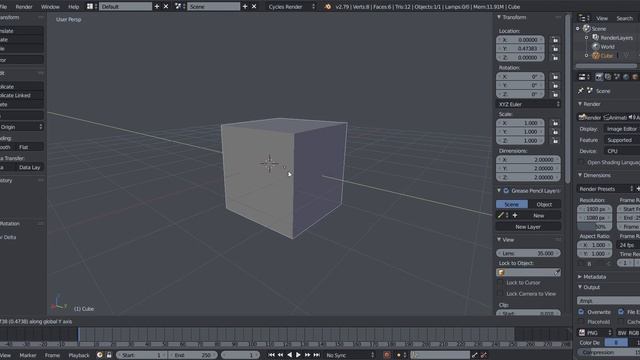640x360 pixels.
Task: Toggle the Overwrite checkbox
Action: pyautogui.click(x=581, y=312)
